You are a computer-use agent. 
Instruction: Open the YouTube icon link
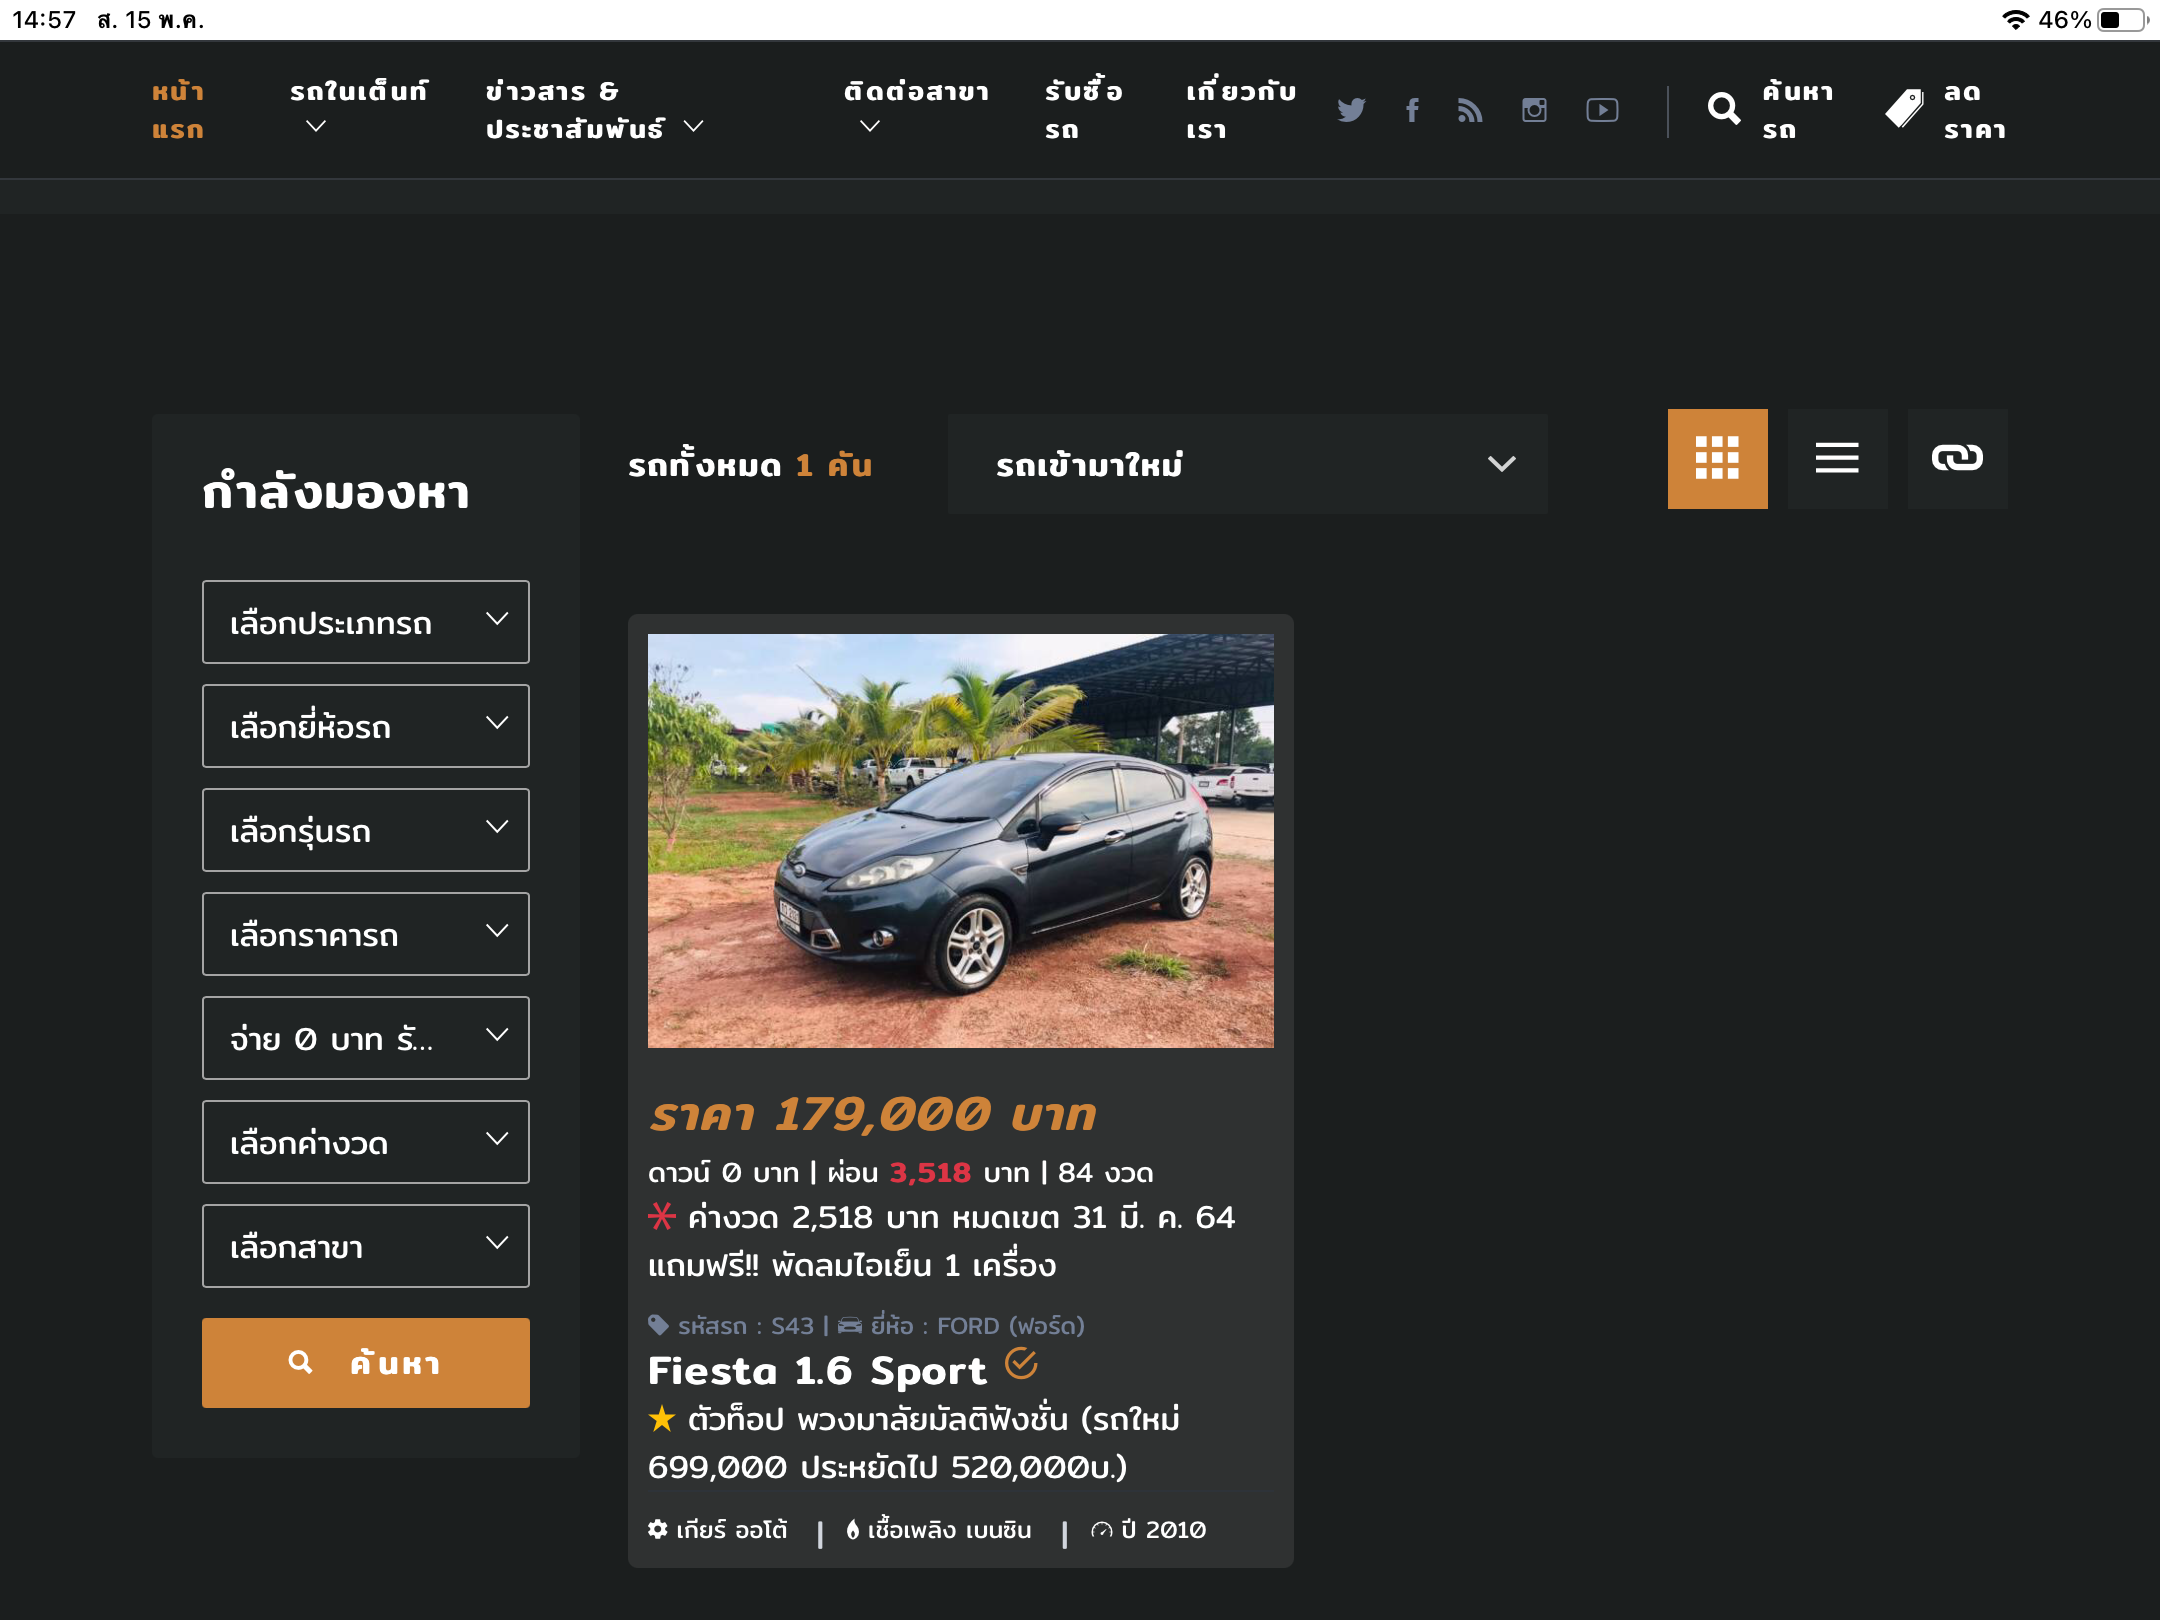click(x=1602, y=110)
